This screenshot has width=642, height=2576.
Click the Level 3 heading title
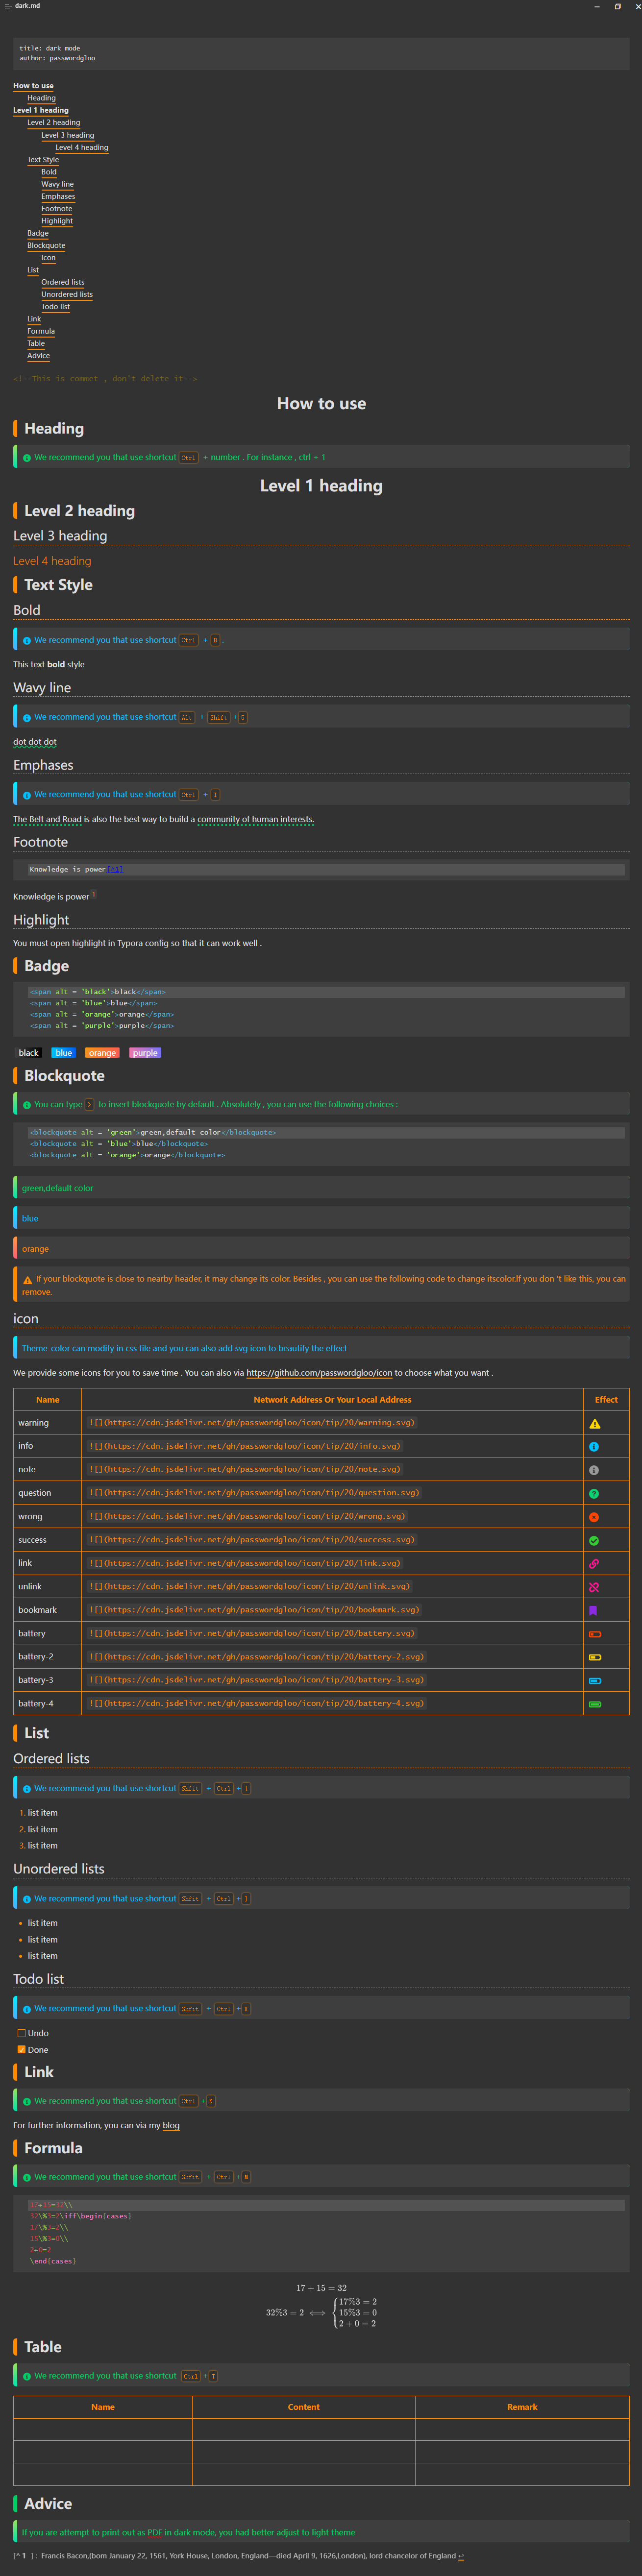click(60, 536)
